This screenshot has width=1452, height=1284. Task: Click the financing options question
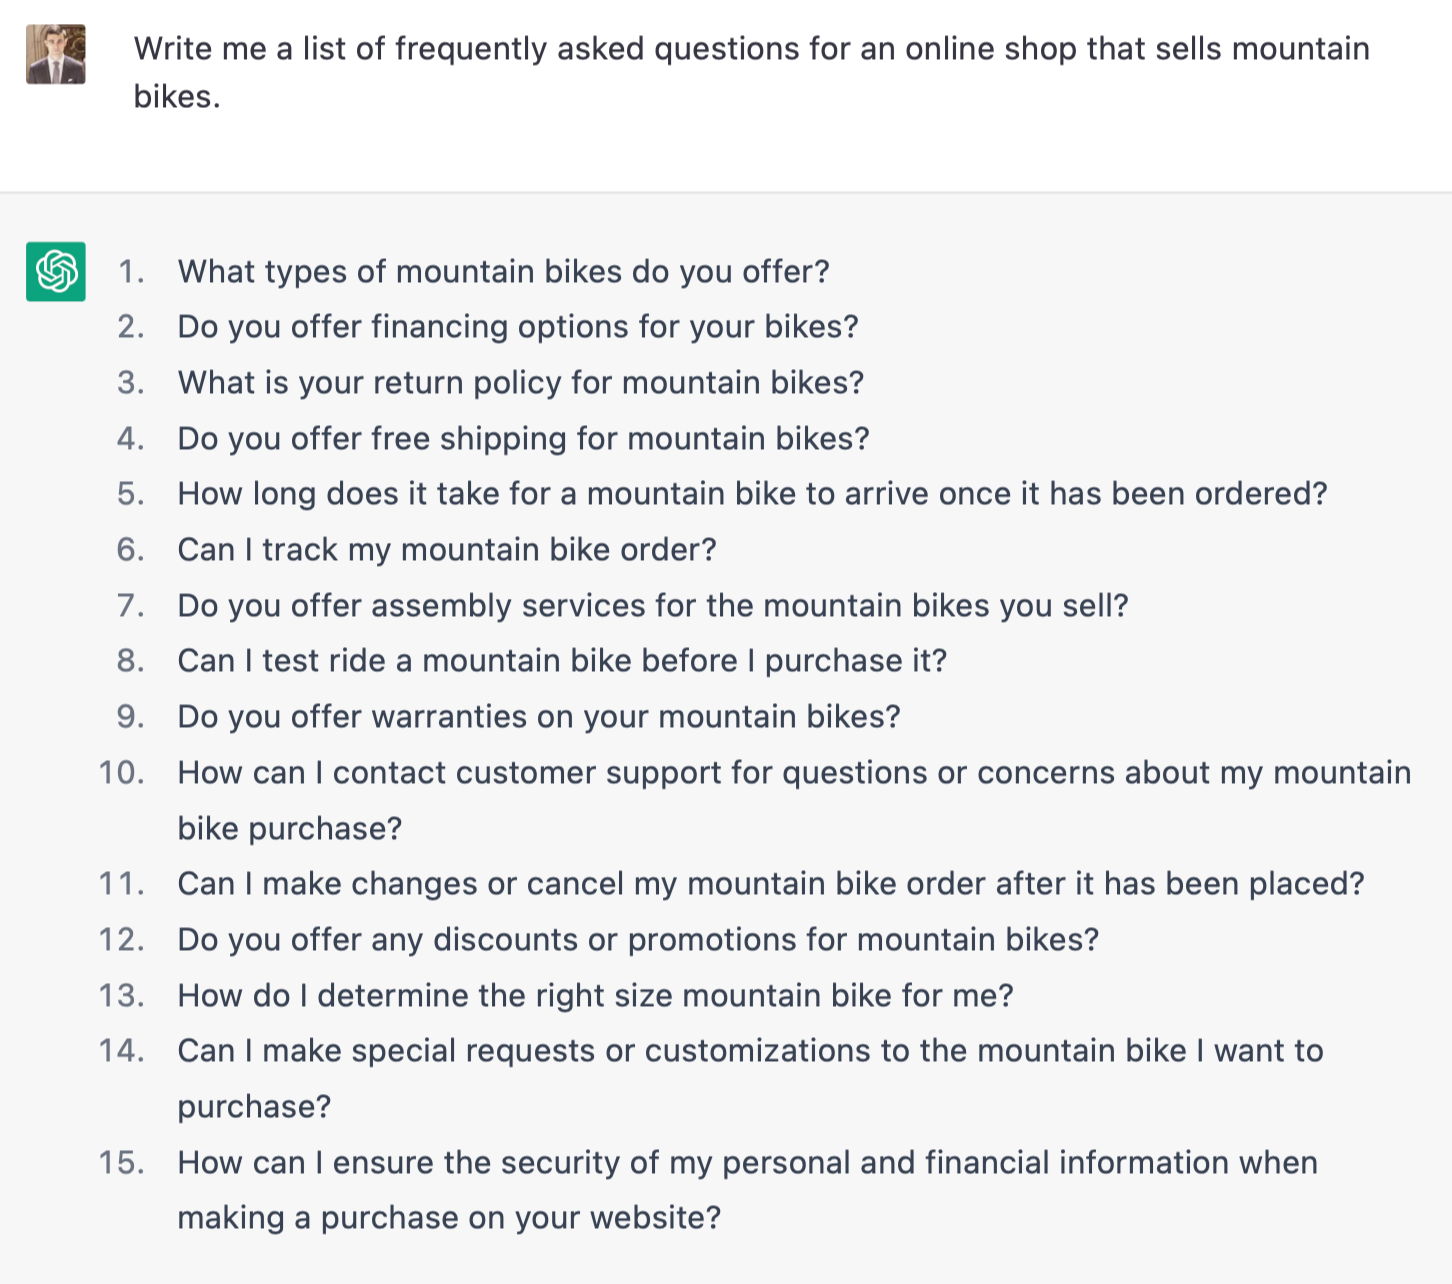coord(517,327)
